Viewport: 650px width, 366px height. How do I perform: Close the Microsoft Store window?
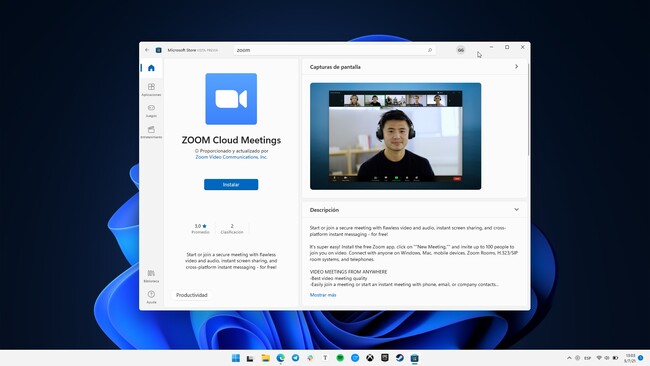[522, 47]
